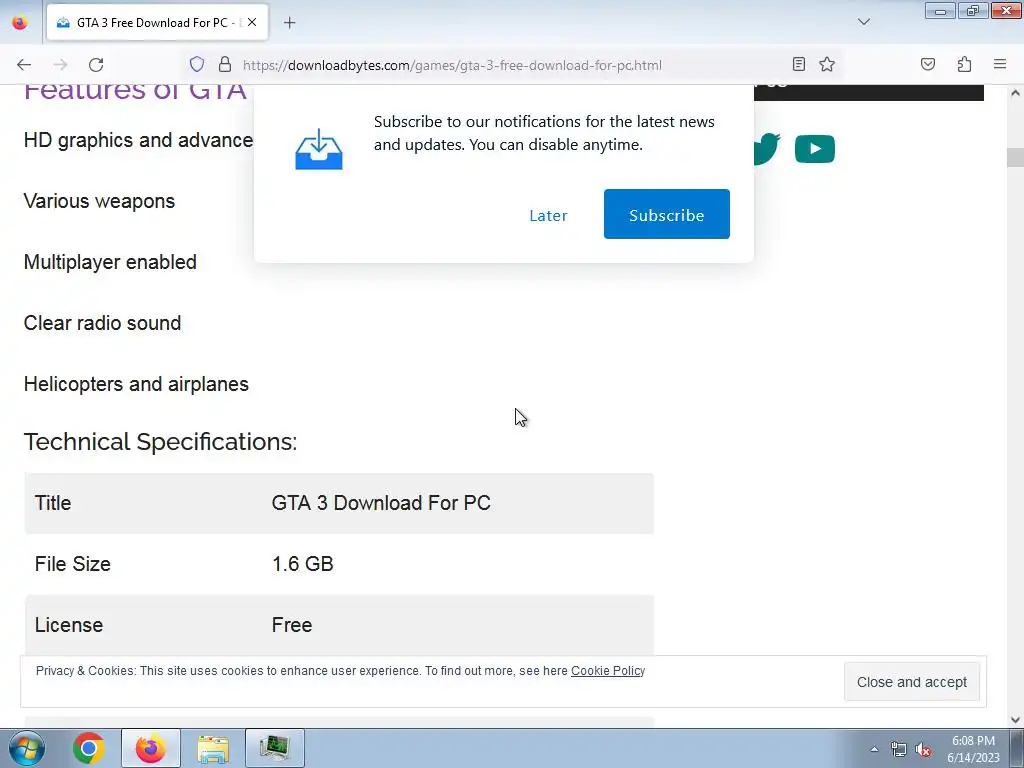The height and width of the screenshot is (768, 1024).
Task: Click the 'HD graphics and advance' feature text
Action: click(138, 140)
